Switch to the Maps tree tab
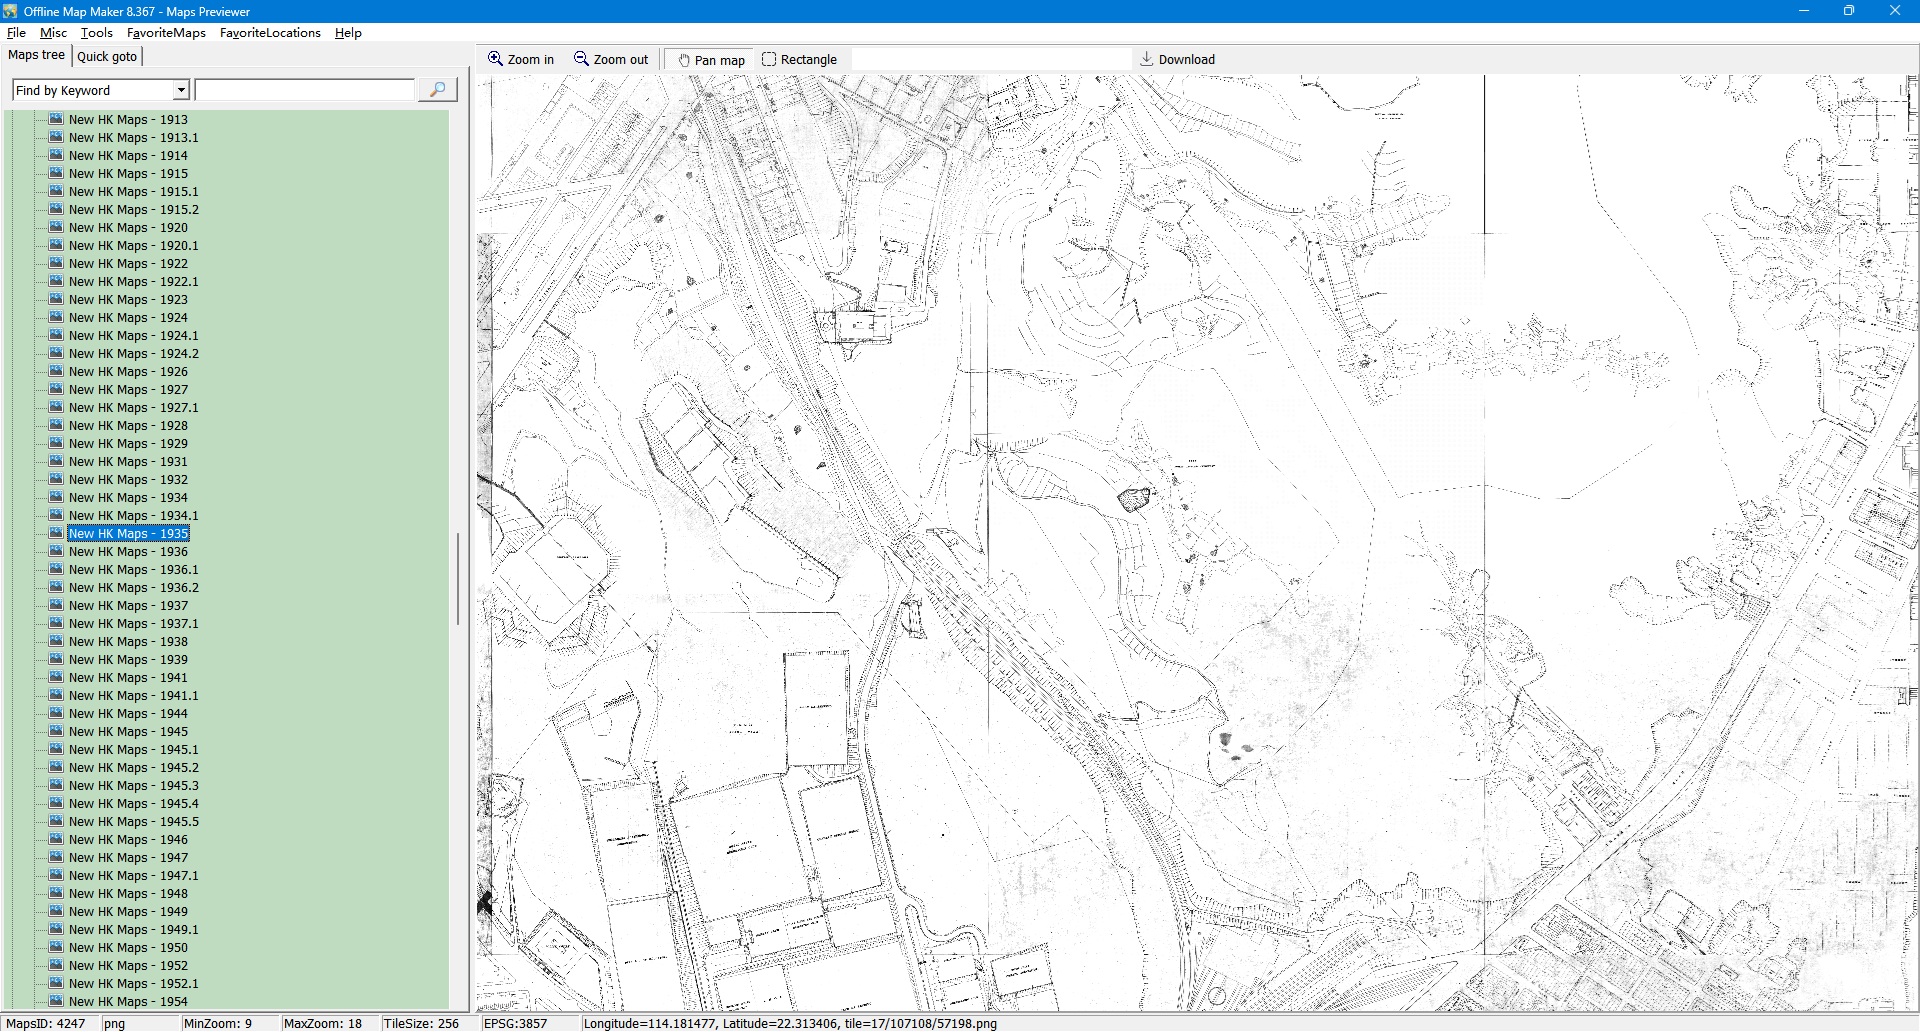Image resolution: width=1920 pixels, height=1032 pixels. click(x=36, y=55)
